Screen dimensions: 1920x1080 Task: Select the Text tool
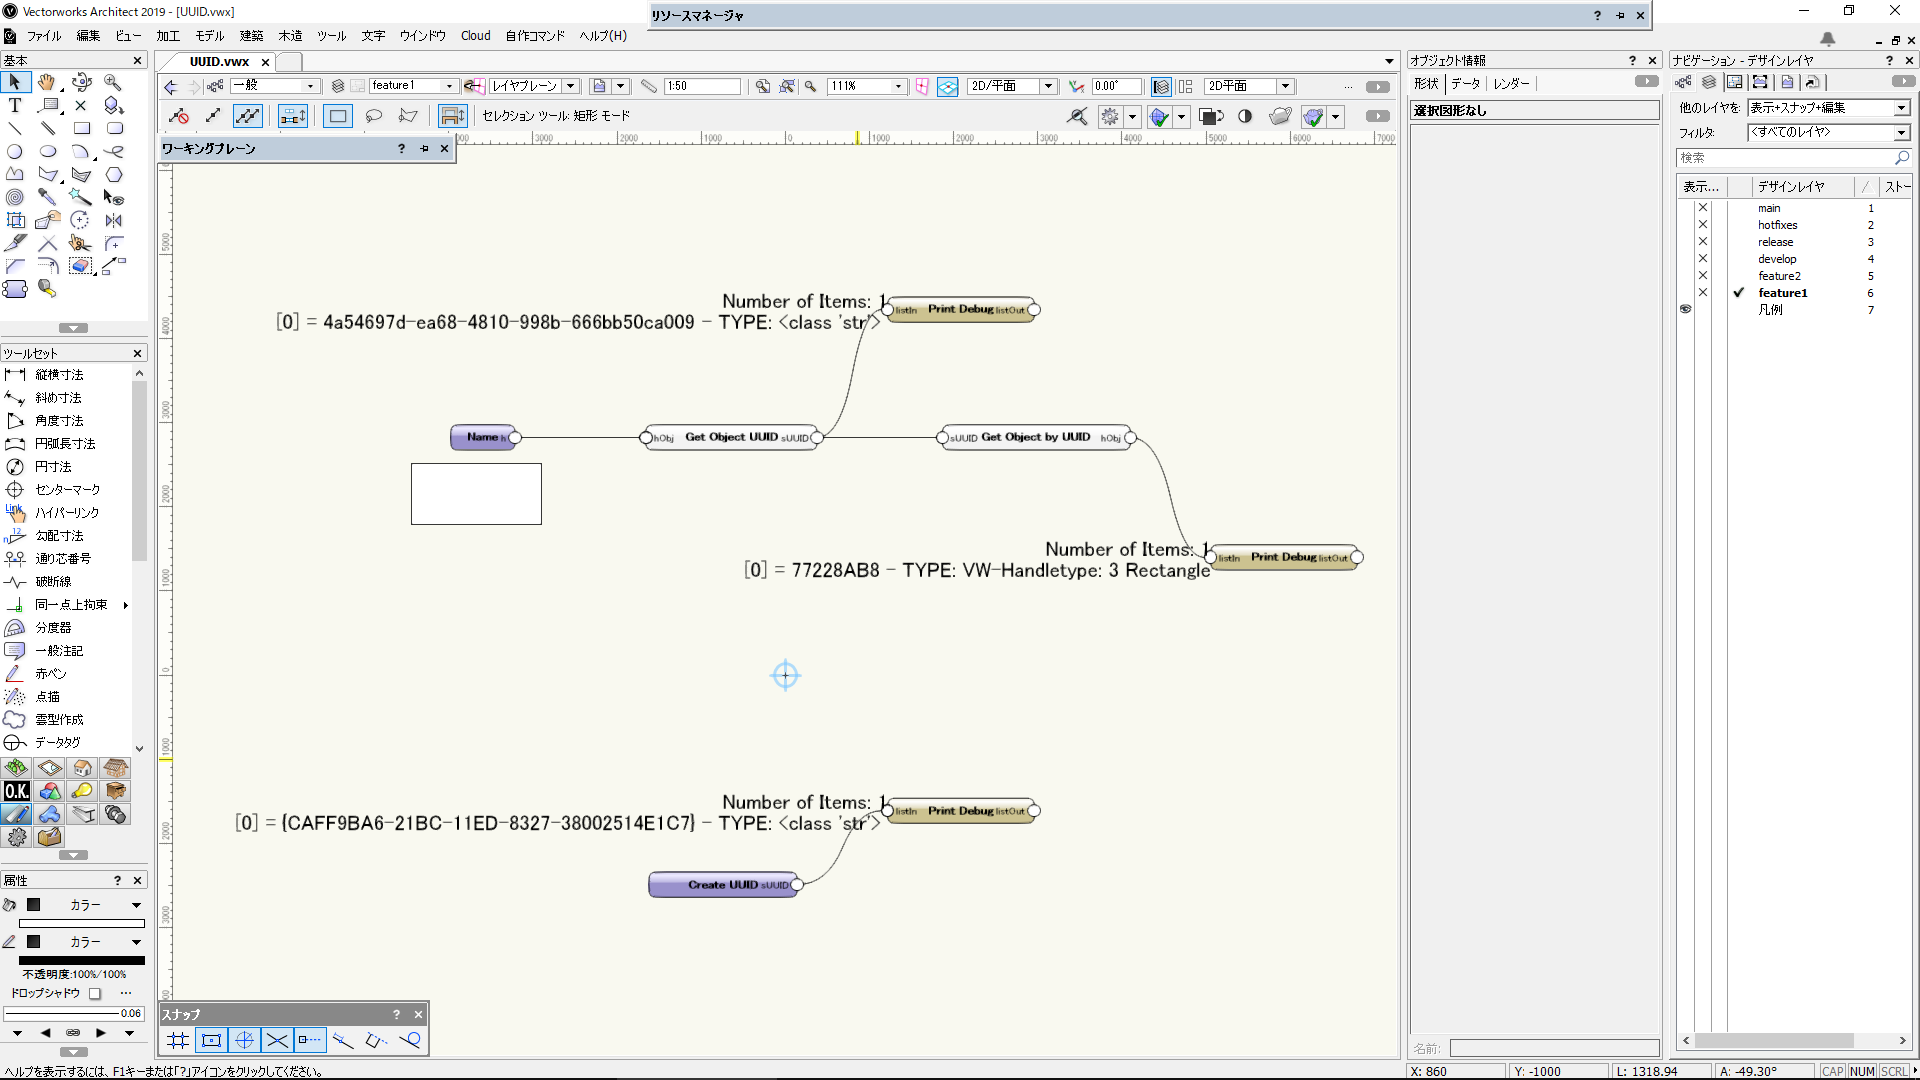point(15,104)
